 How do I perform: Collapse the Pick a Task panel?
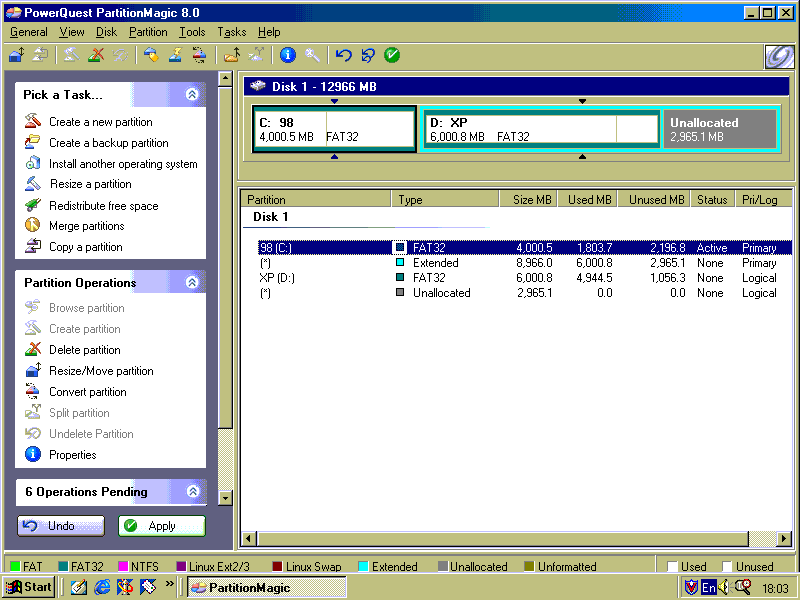tap(192, 95)
